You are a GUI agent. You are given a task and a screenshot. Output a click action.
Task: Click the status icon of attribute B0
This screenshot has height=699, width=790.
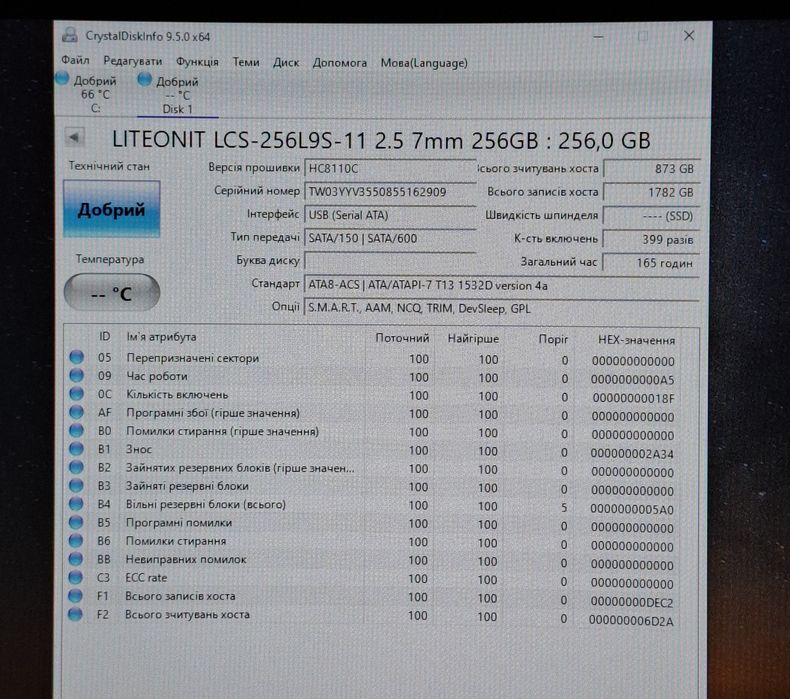(x=77, y=430)
